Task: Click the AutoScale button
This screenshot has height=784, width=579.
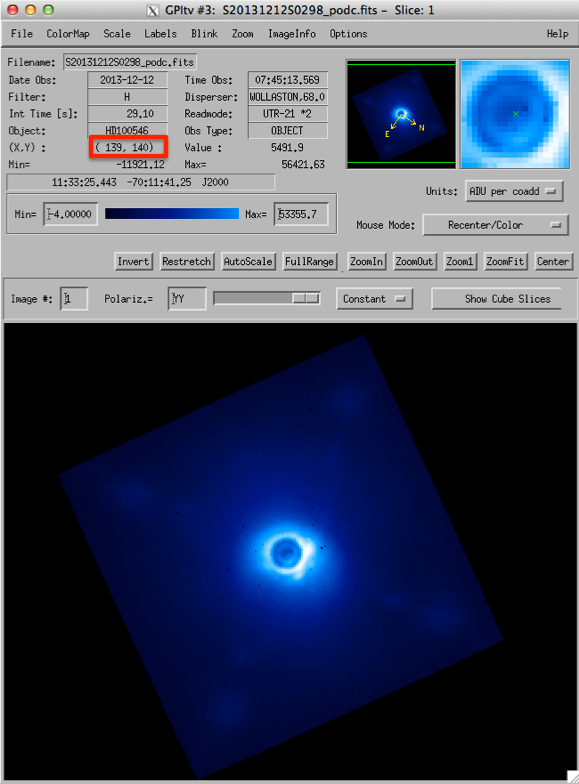Action: point(248,262)
